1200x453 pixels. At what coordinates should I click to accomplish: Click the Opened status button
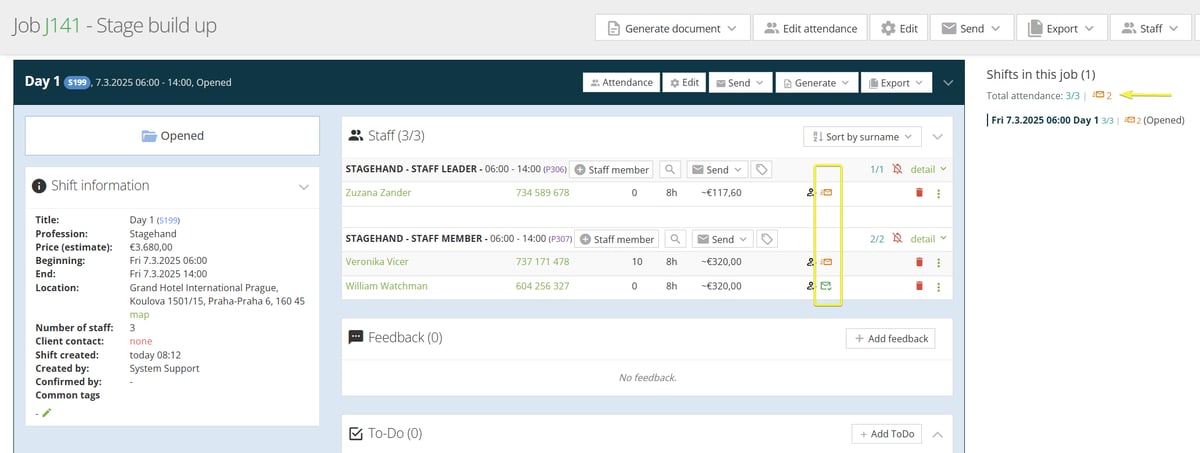(x=172, y=136)
